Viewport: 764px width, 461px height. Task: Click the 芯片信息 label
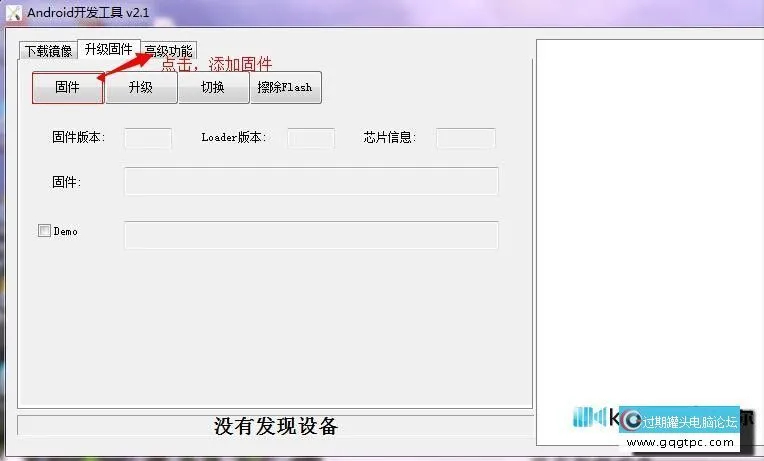[389, 137]
